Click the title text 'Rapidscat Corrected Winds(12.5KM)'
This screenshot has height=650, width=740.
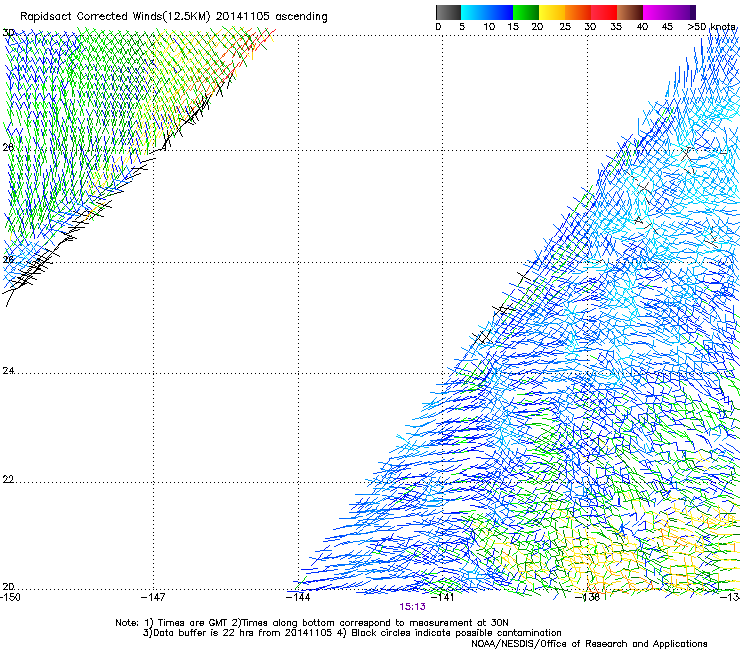tap(115, 17)
